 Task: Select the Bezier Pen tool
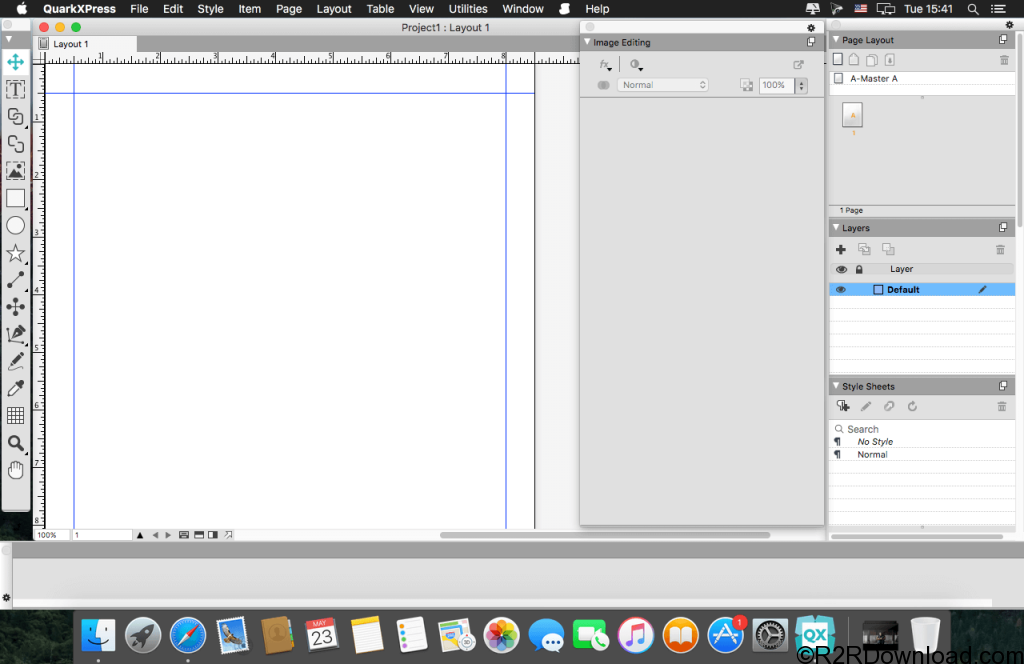16,334
